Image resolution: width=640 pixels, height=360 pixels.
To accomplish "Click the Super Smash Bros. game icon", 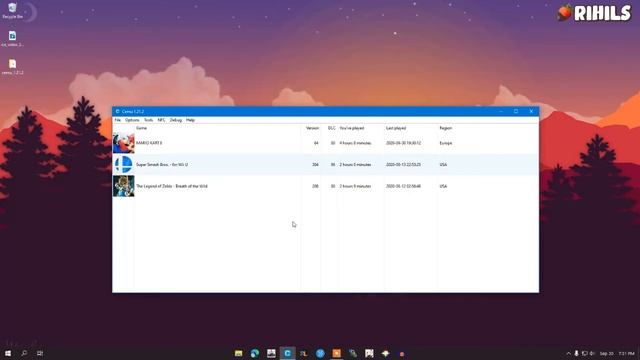I will pyautogui.click(x=123, y=164).
